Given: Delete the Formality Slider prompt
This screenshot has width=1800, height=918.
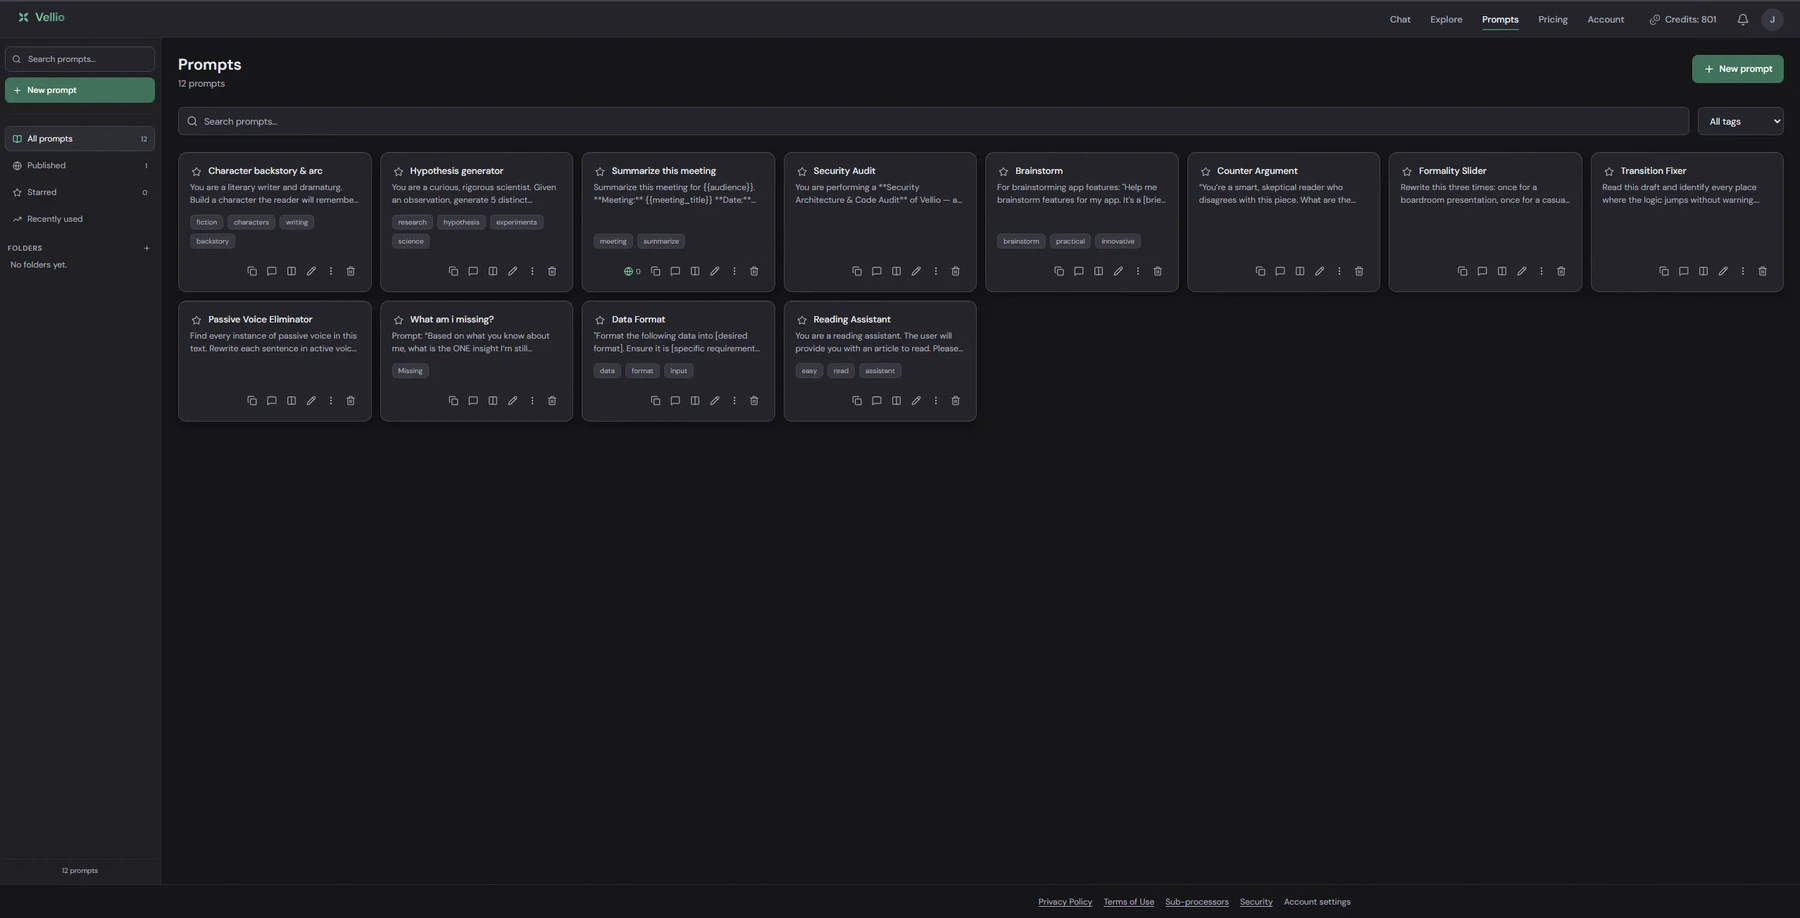Looking at the screenshot, I should (x=1561, y=271).
